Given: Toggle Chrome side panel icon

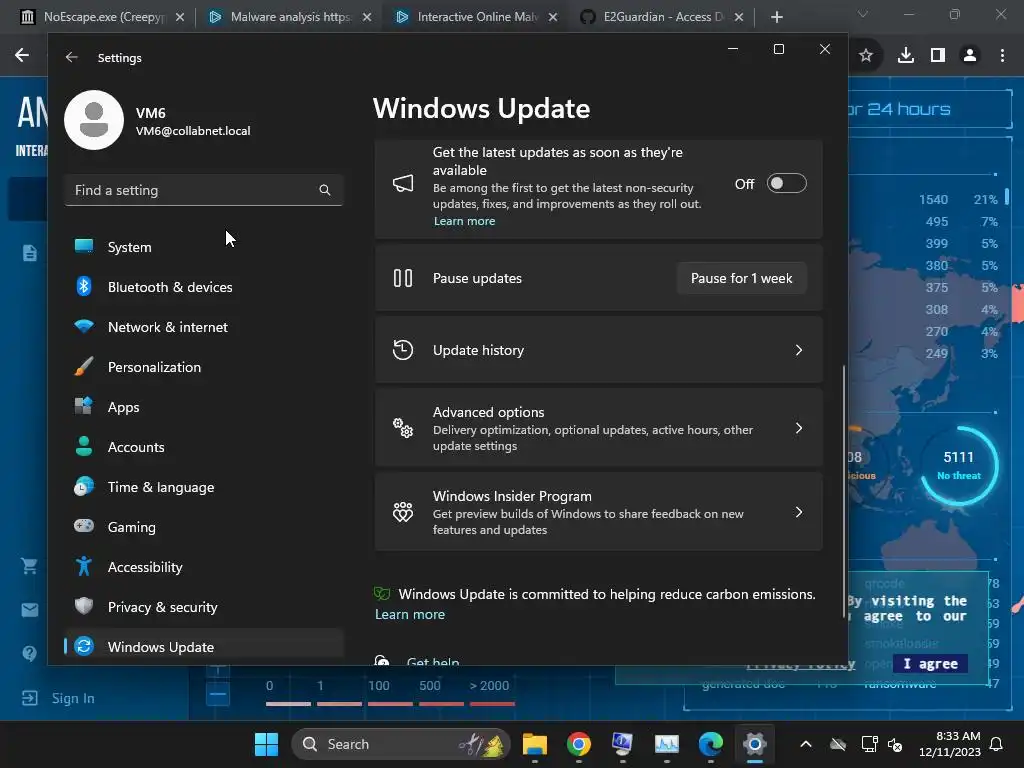Looking at the screenshot, I should (938, 56).
